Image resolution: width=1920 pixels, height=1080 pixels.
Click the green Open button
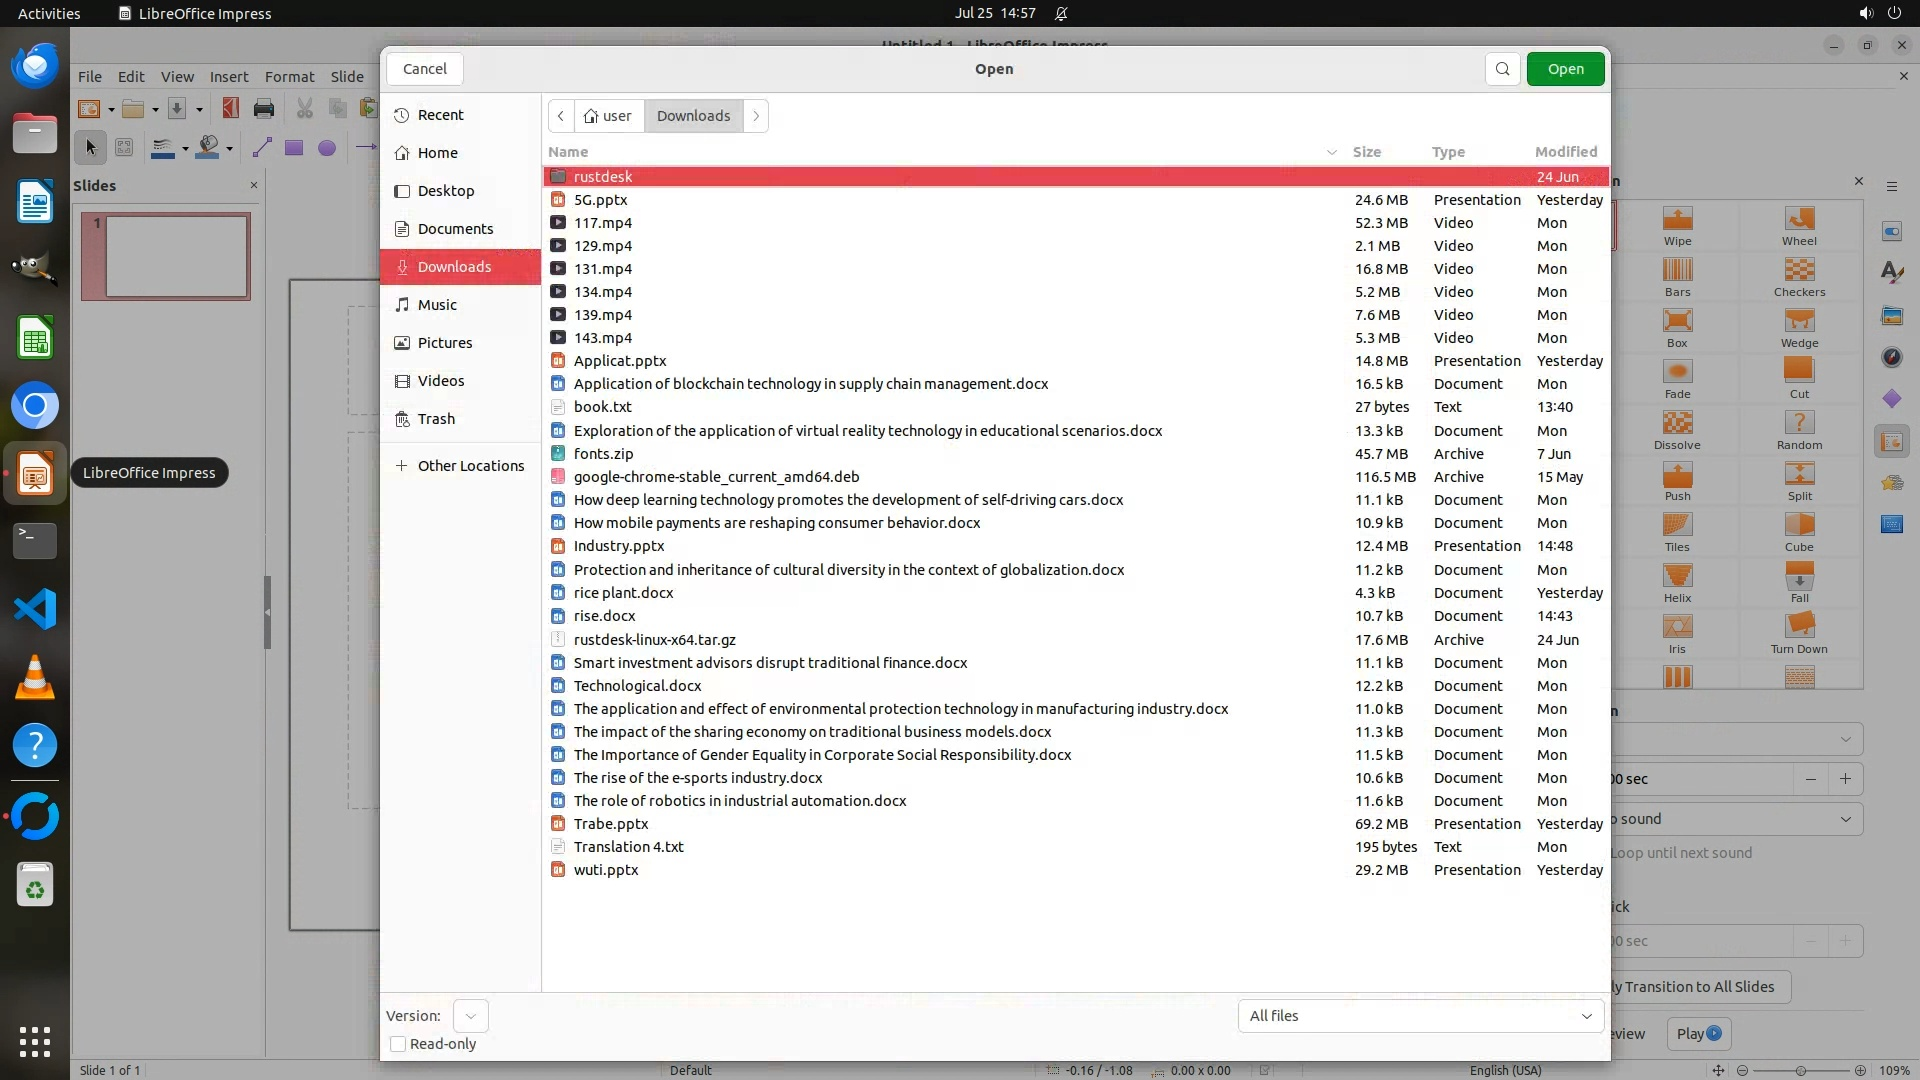[1565, 69]
